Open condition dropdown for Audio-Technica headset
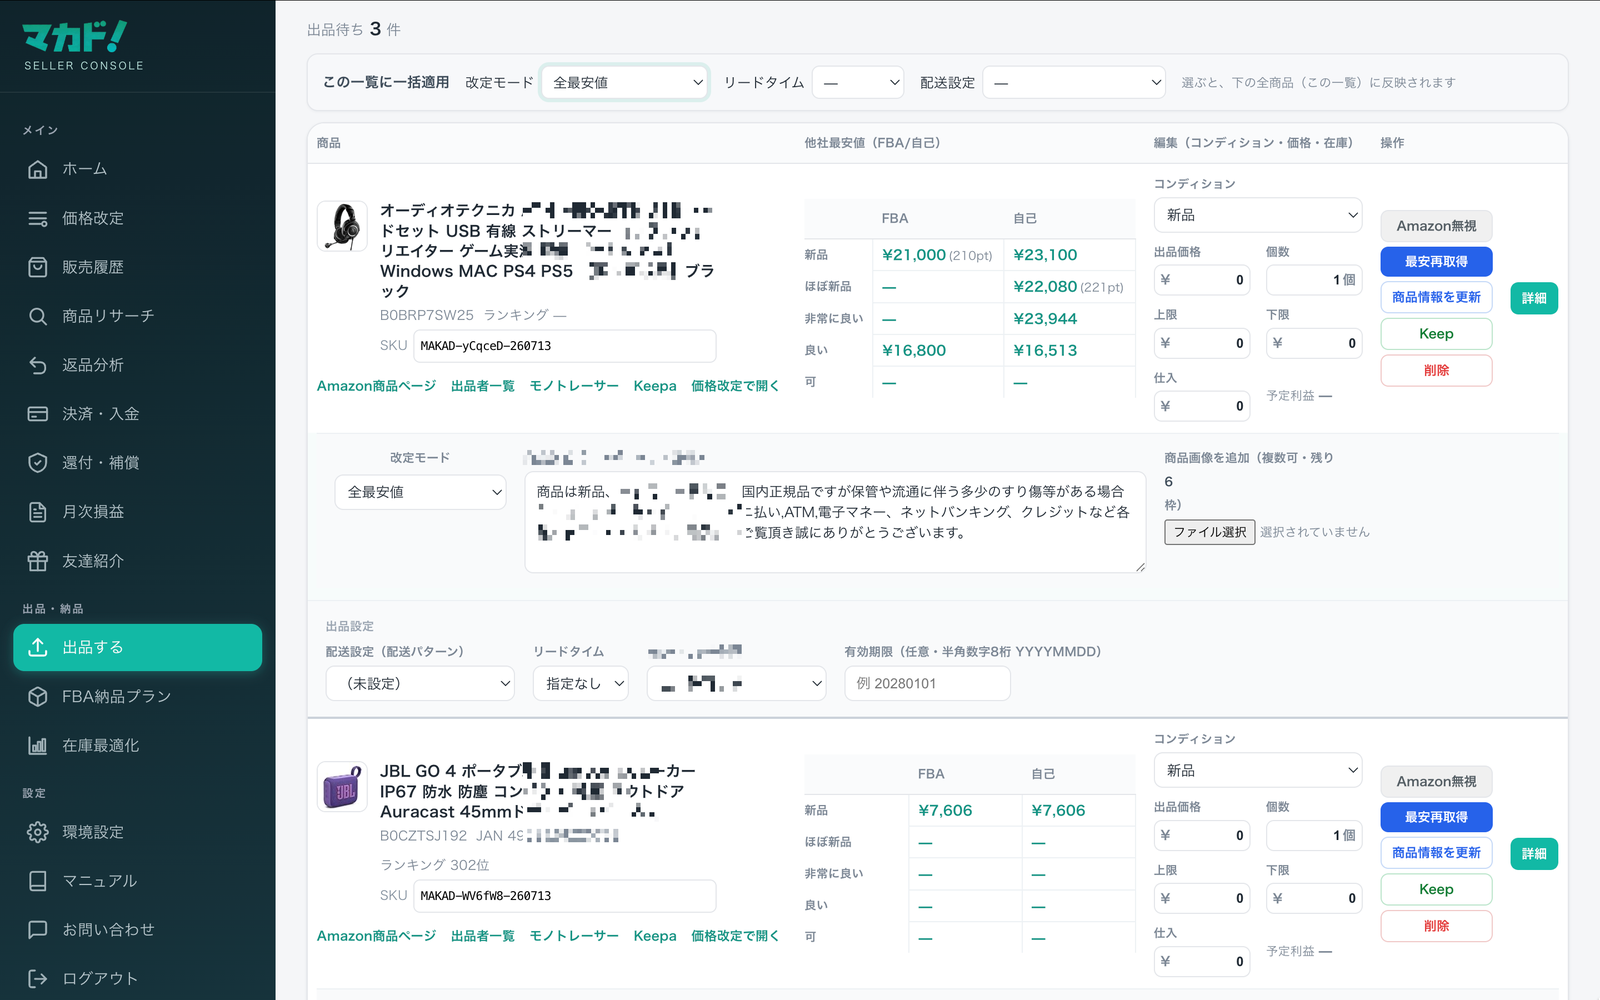The height and width of the screenshot is (1000, 1600). pyautogui.click(x=1258, y=215)
